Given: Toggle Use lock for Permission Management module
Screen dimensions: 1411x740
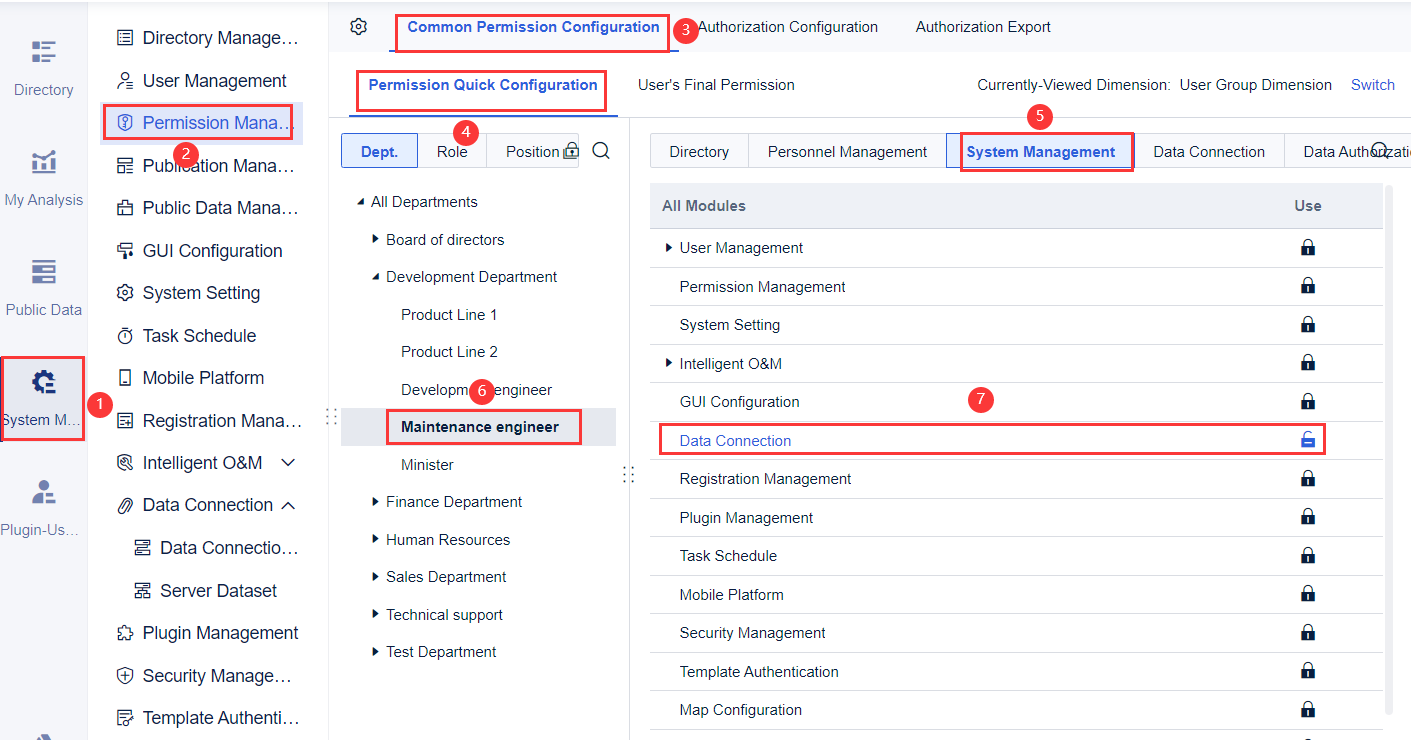Looking at the screenshot, I should (1307, 286).
